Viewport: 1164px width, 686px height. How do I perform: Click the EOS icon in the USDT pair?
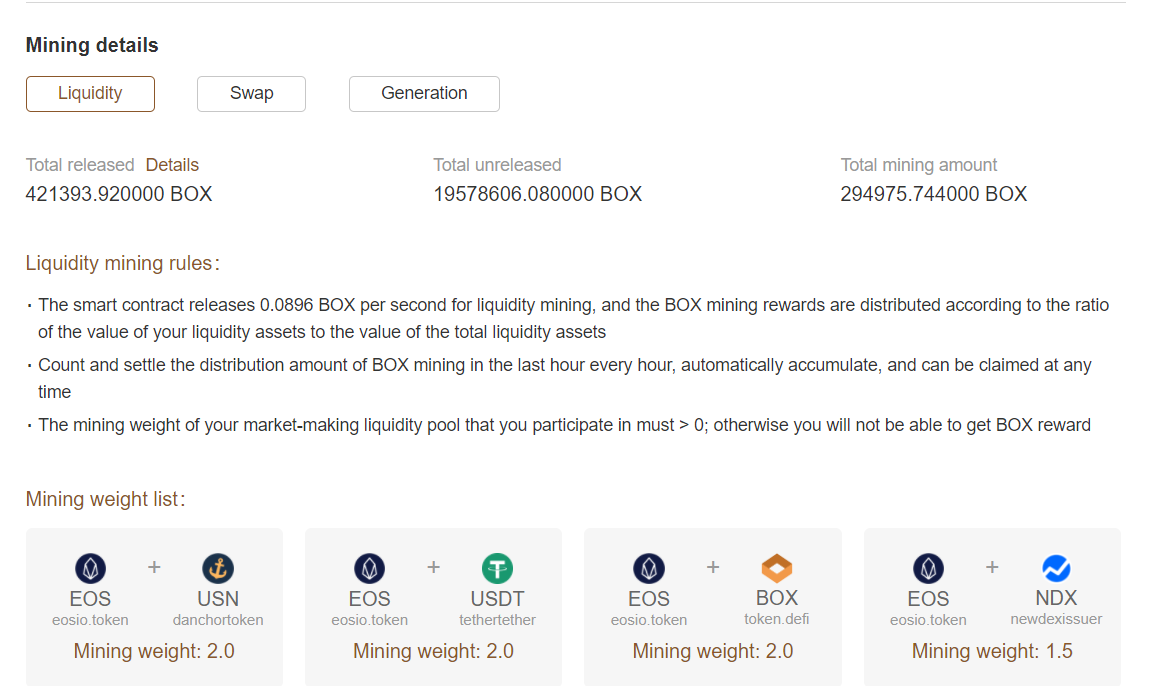click(370, 569)
